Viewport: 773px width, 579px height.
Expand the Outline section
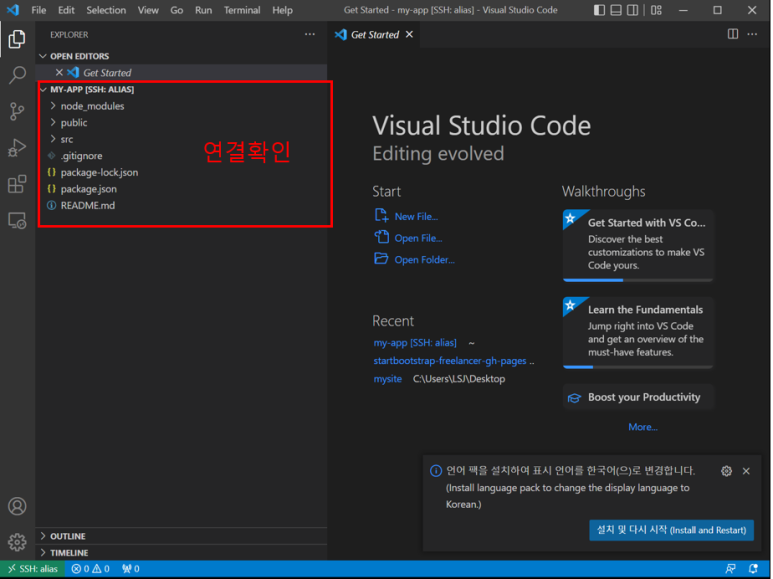[43, 536]
